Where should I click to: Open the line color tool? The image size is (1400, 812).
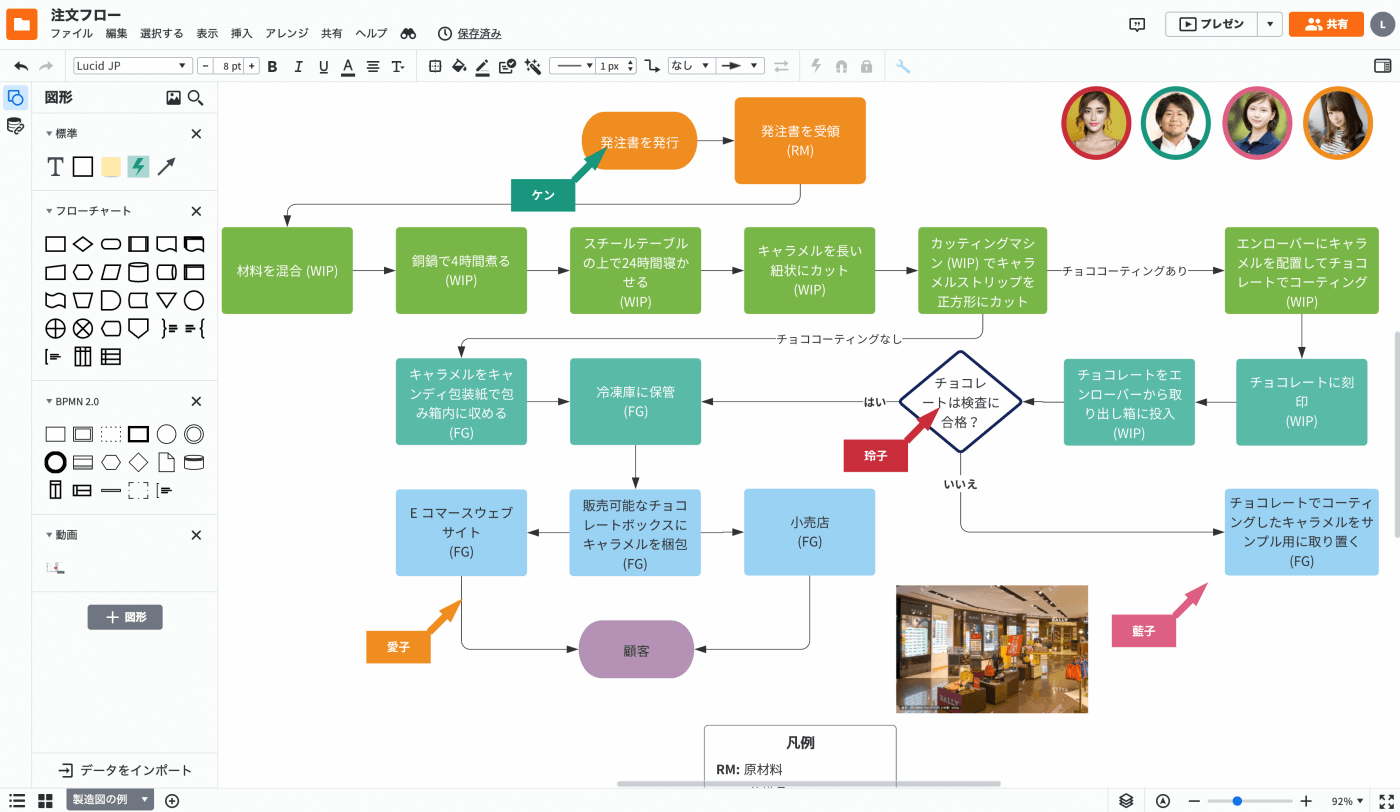[482, 66]
